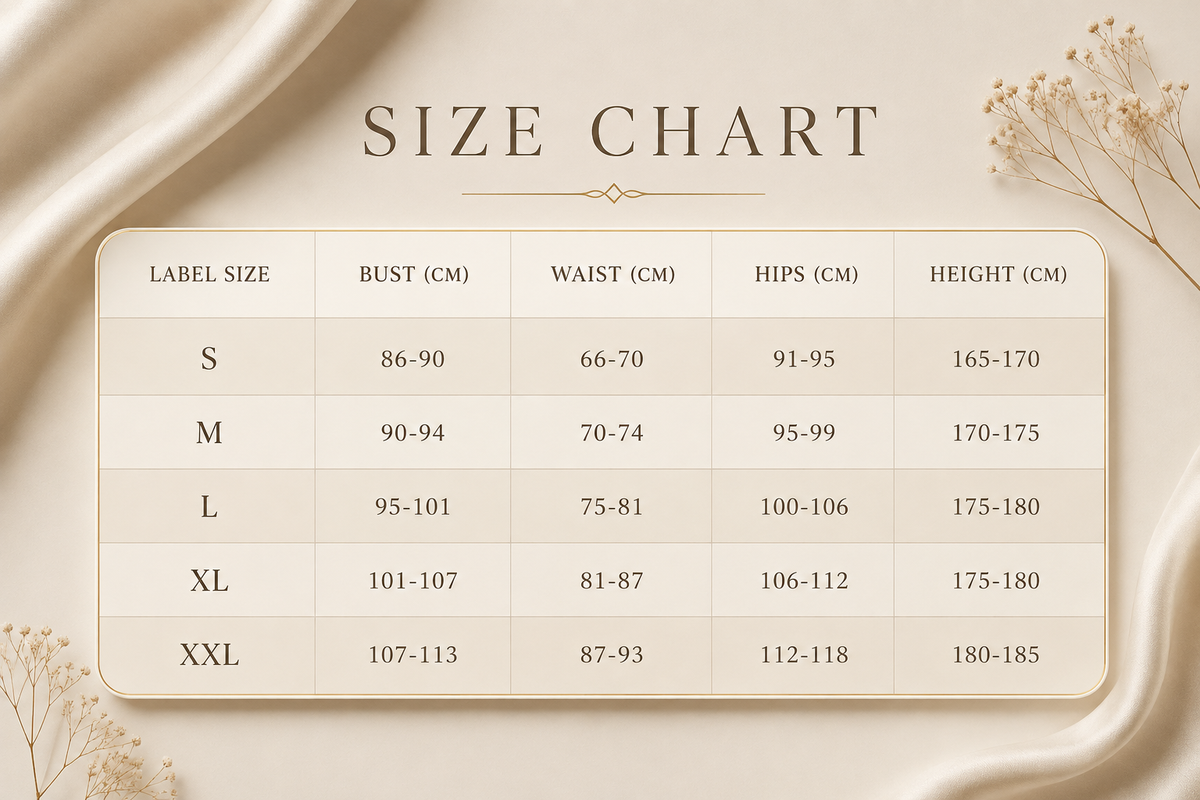
Task: Click the SIZE CHART title
Action: pyautogui.click(x=620, y=129)
